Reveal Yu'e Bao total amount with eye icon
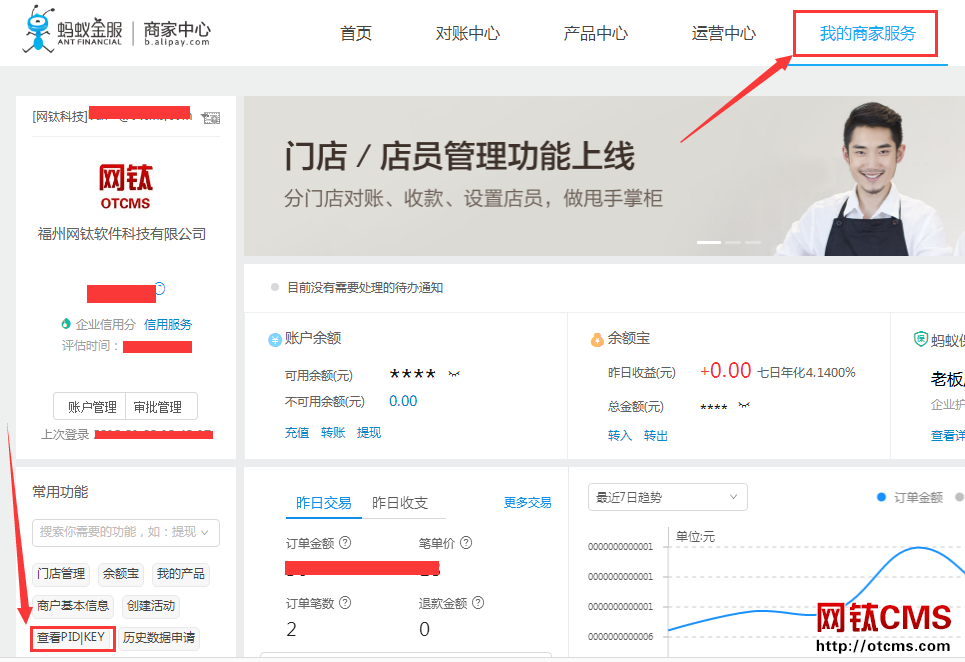 pyautogui.click(x=744, y=406)
